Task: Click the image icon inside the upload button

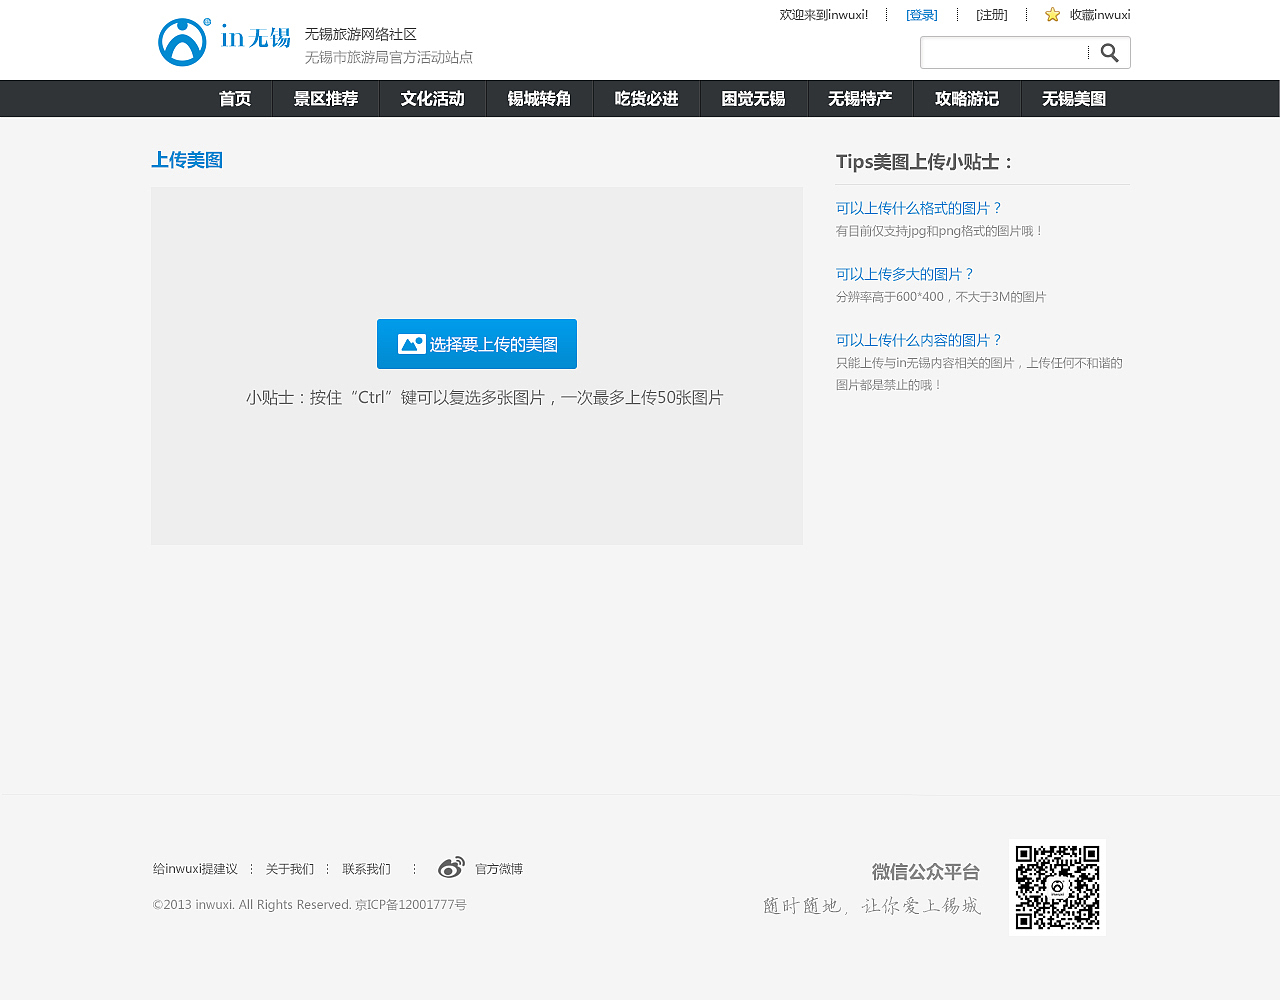Action: 410,343
